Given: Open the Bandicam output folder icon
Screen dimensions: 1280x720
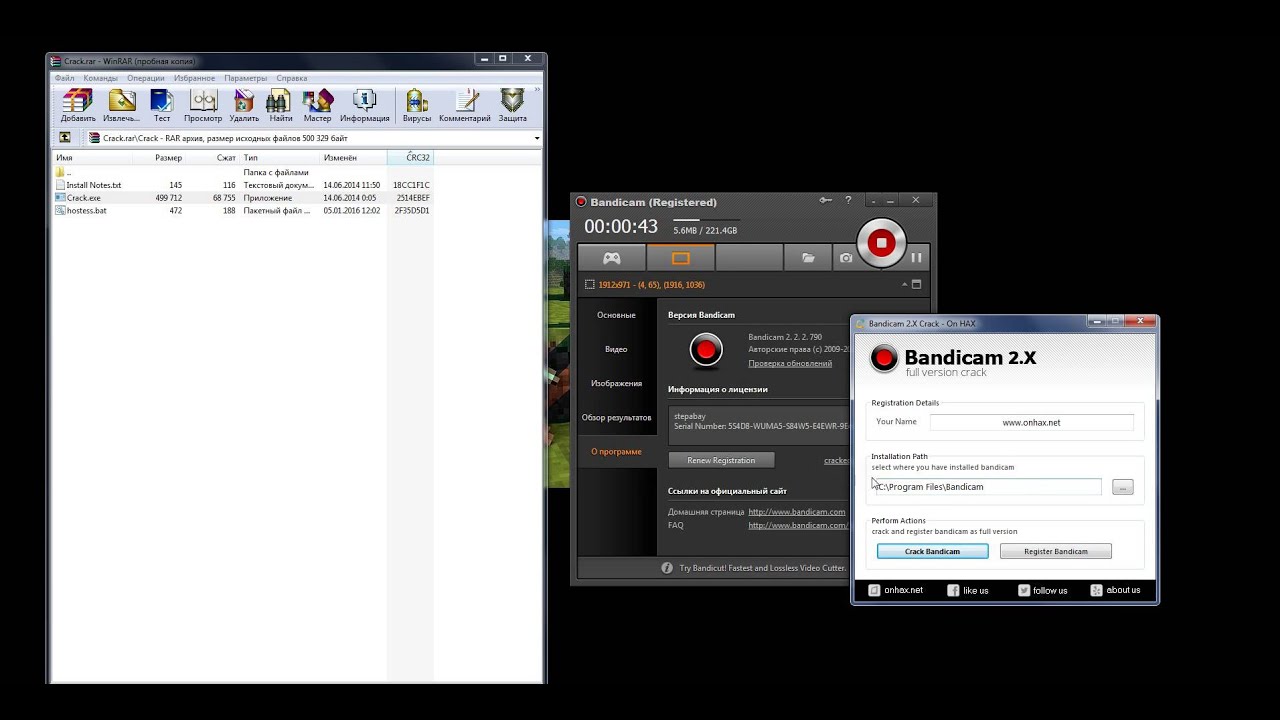Looking at the screenshot, I should [808, 258].
